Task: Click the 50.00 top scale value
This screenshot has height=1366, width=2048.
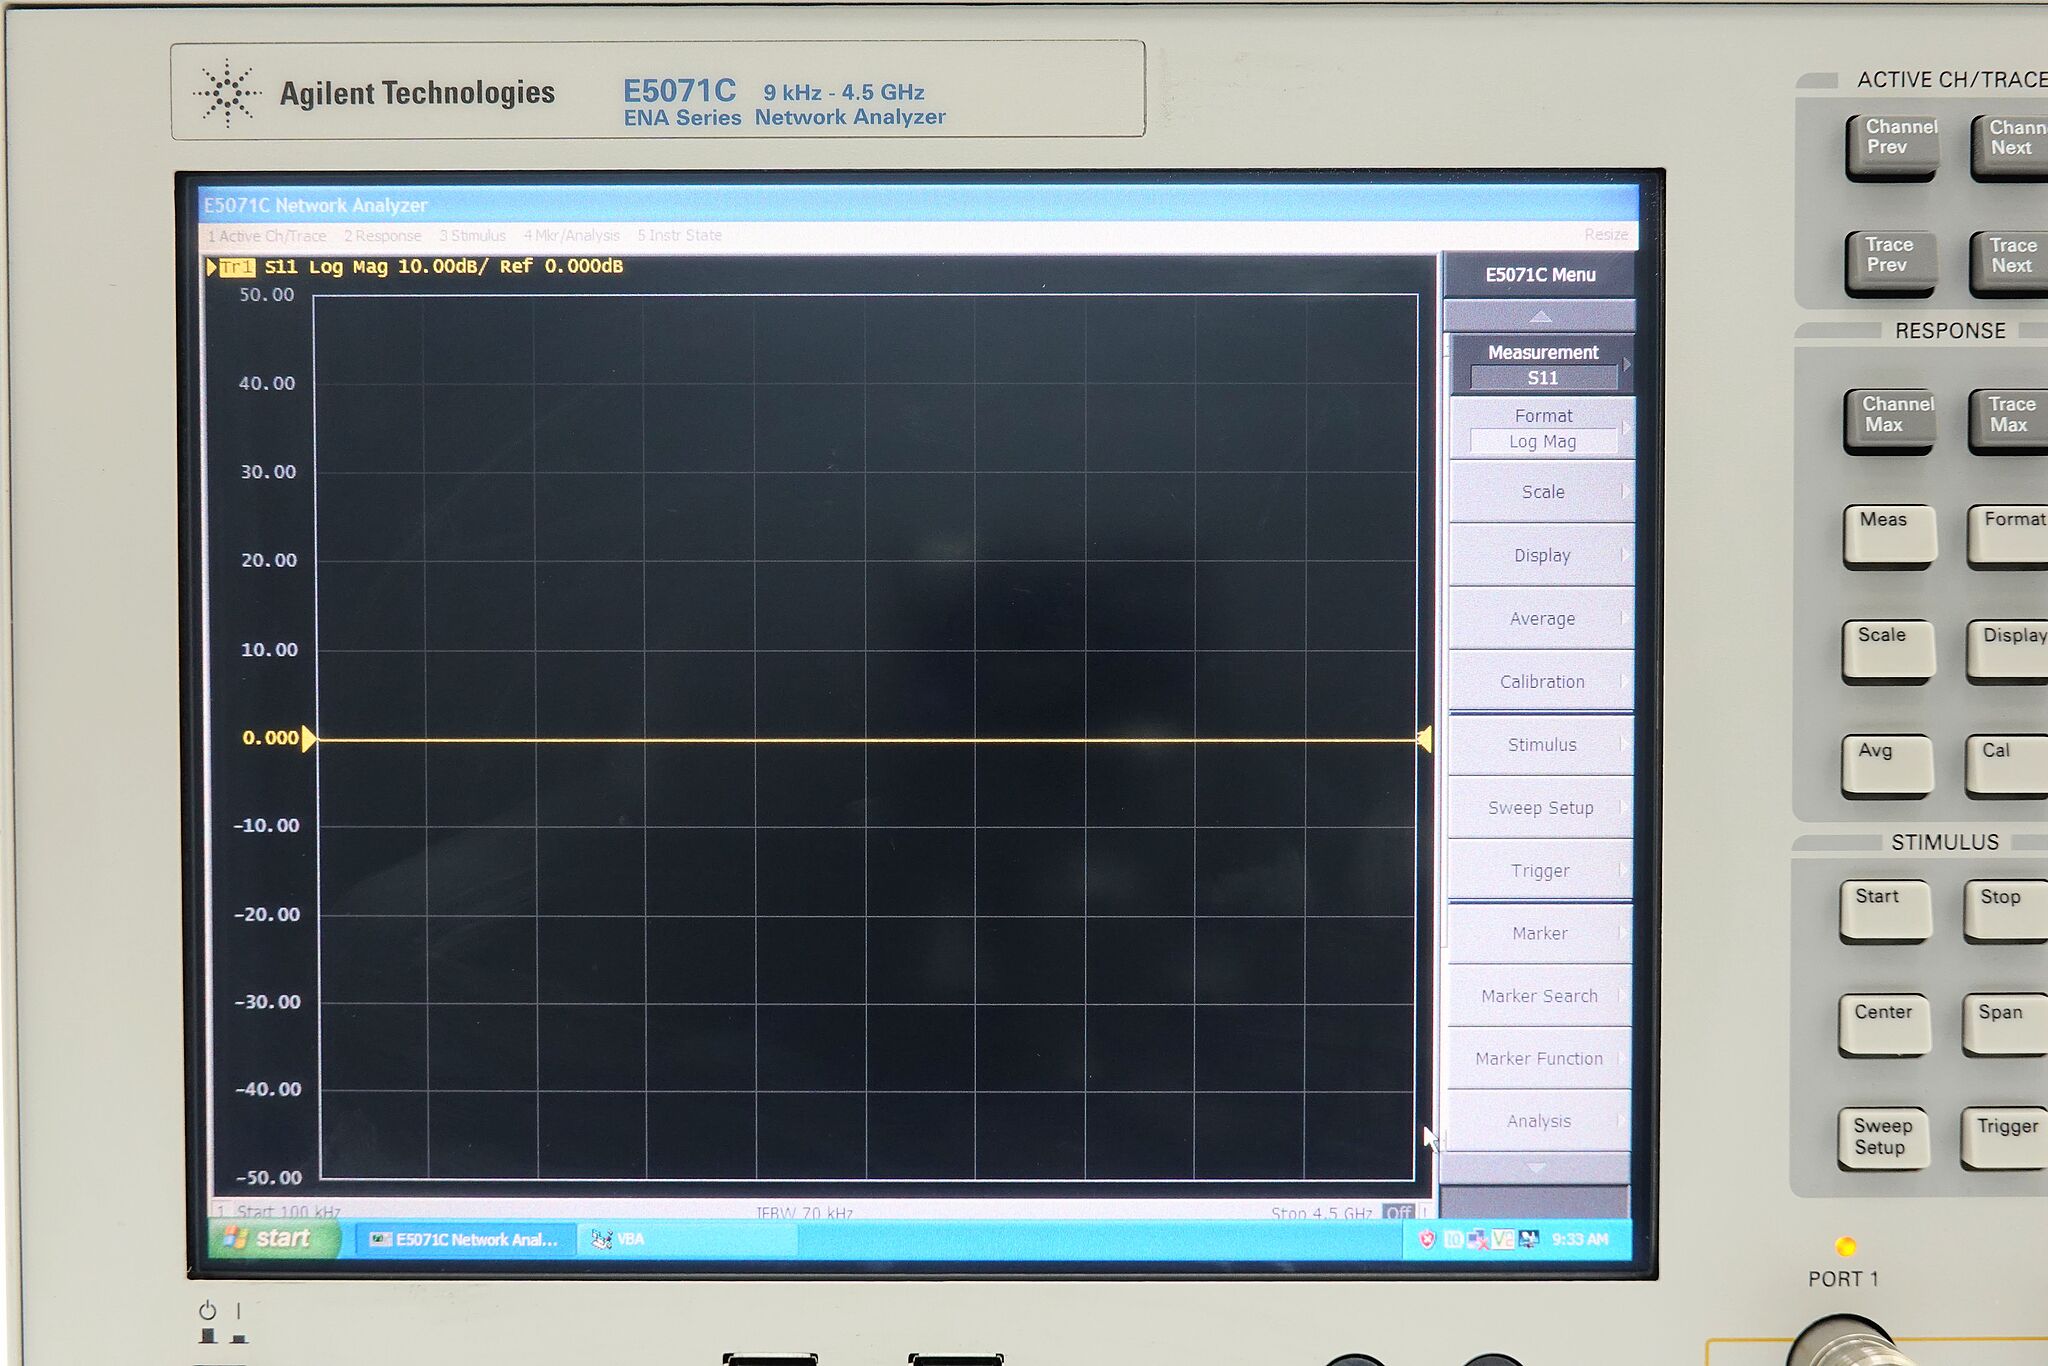Action: (267, 295)
